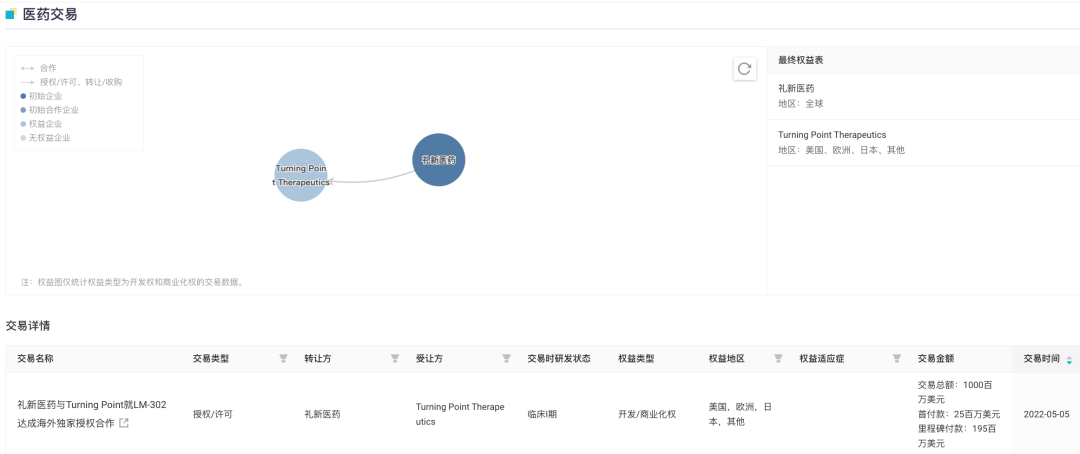Click 地区：全球 text under 礼新医药

(800, 104)
